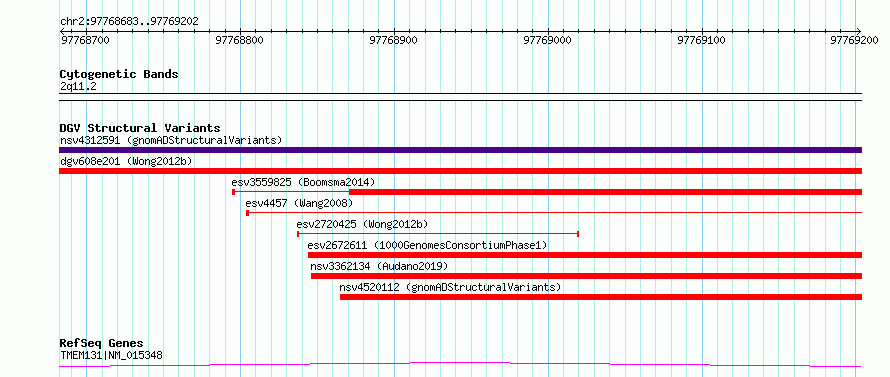Click ruler position 97768700

click(85, 40)
